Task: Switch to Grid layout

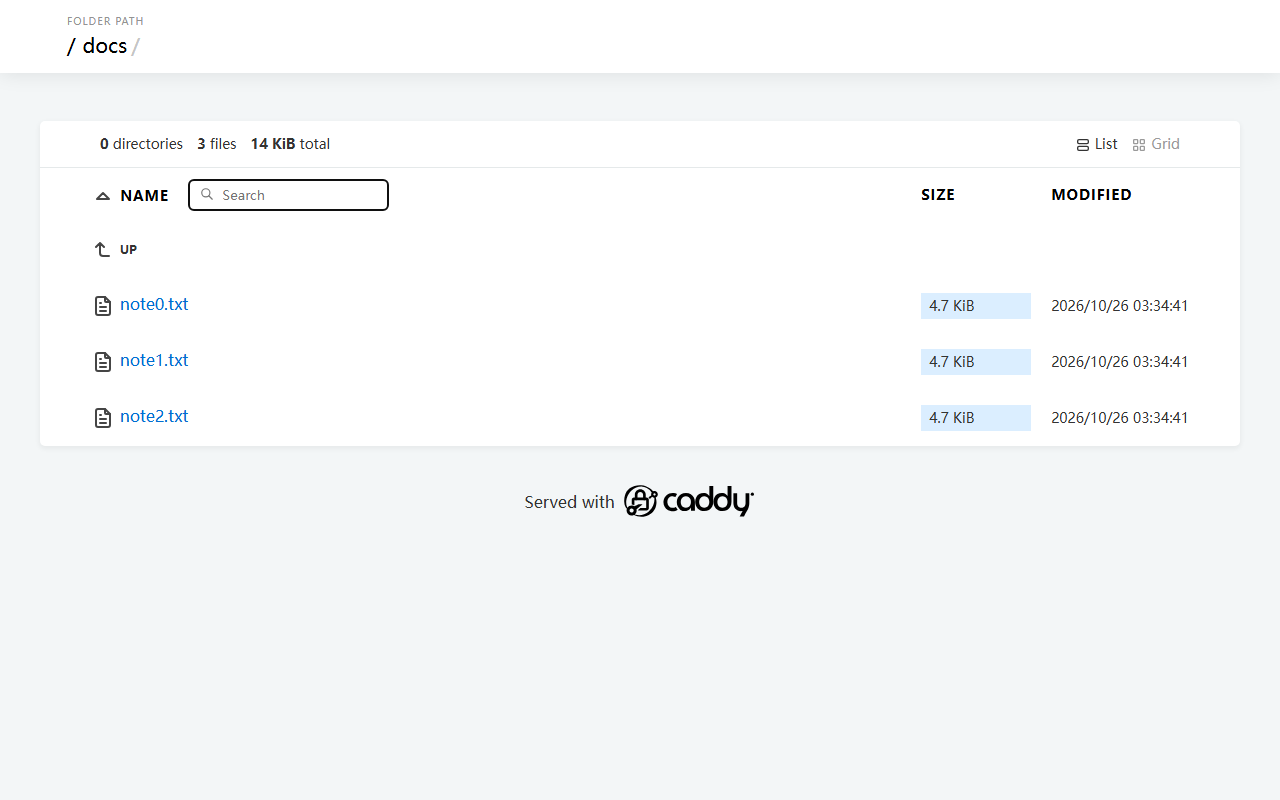Action: pos(1156,144)
